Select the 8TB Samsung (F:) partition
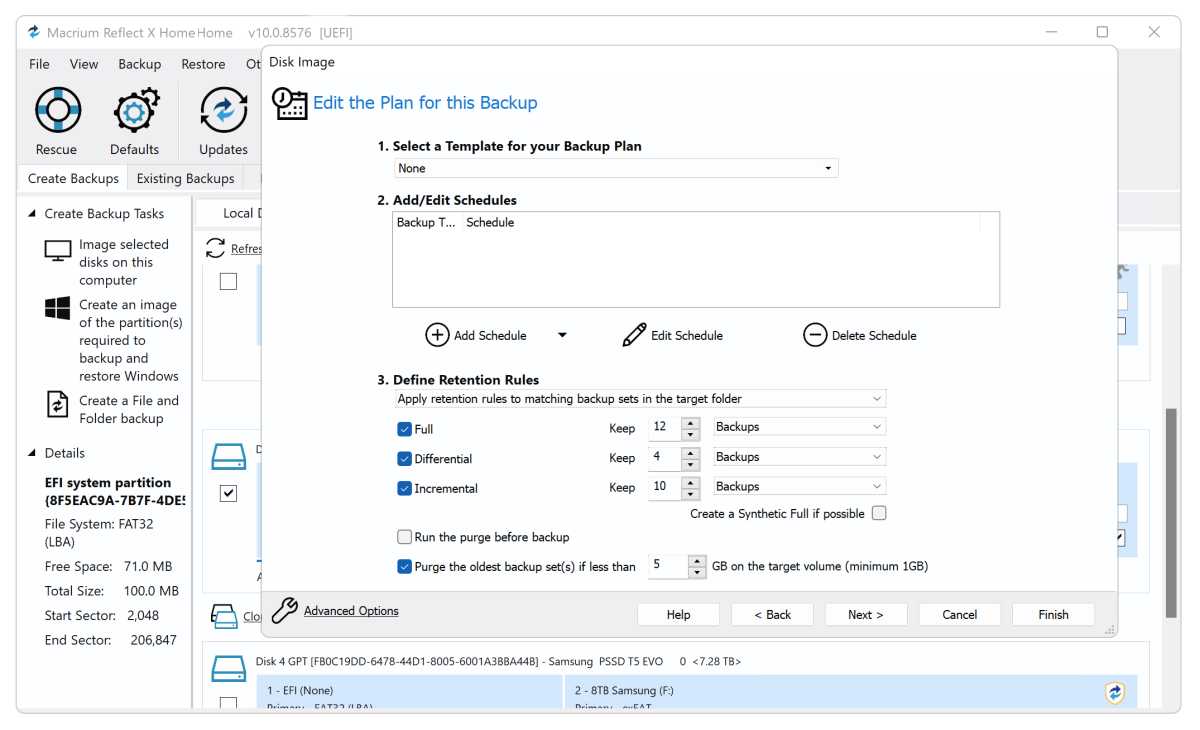The height and width of the screenshot is (730, 1200). 850,692
